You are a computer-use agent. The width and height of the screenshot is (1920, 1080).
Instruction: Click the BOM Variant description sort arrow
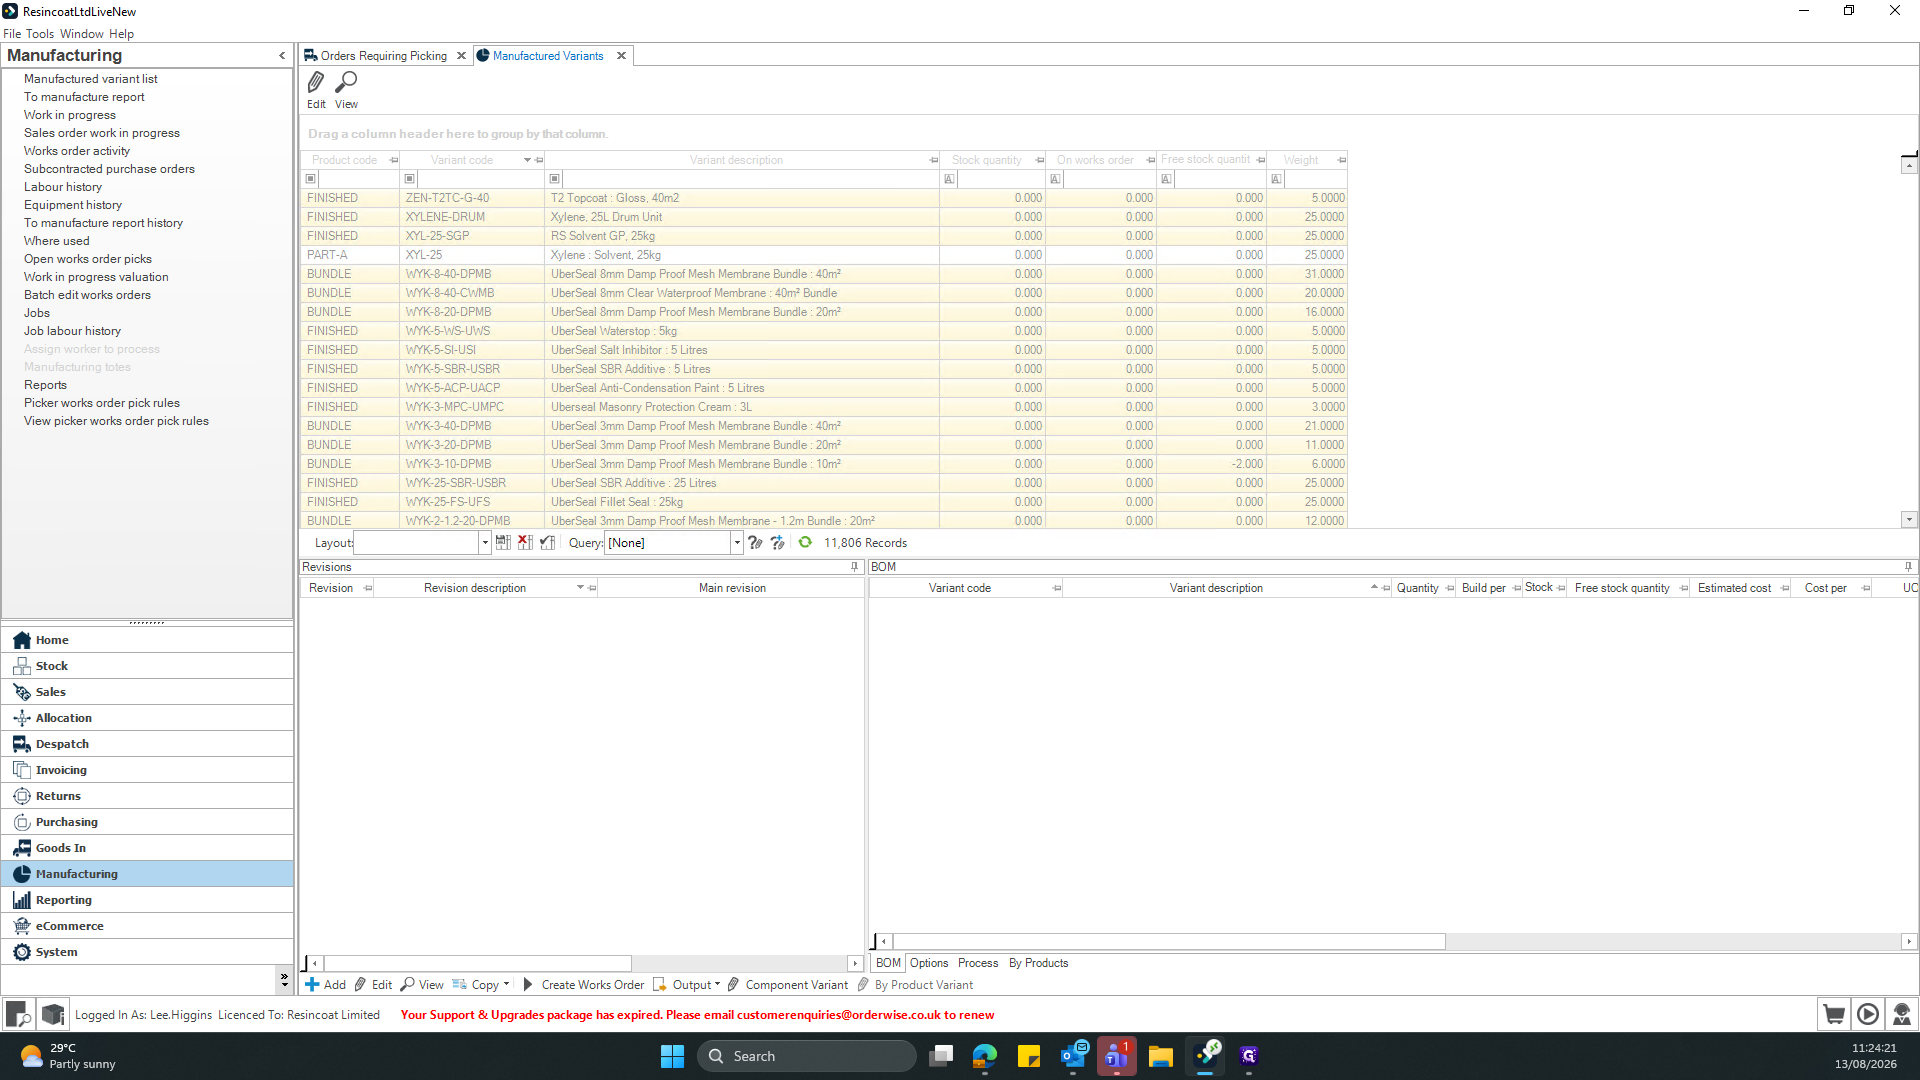point(1374,588)
